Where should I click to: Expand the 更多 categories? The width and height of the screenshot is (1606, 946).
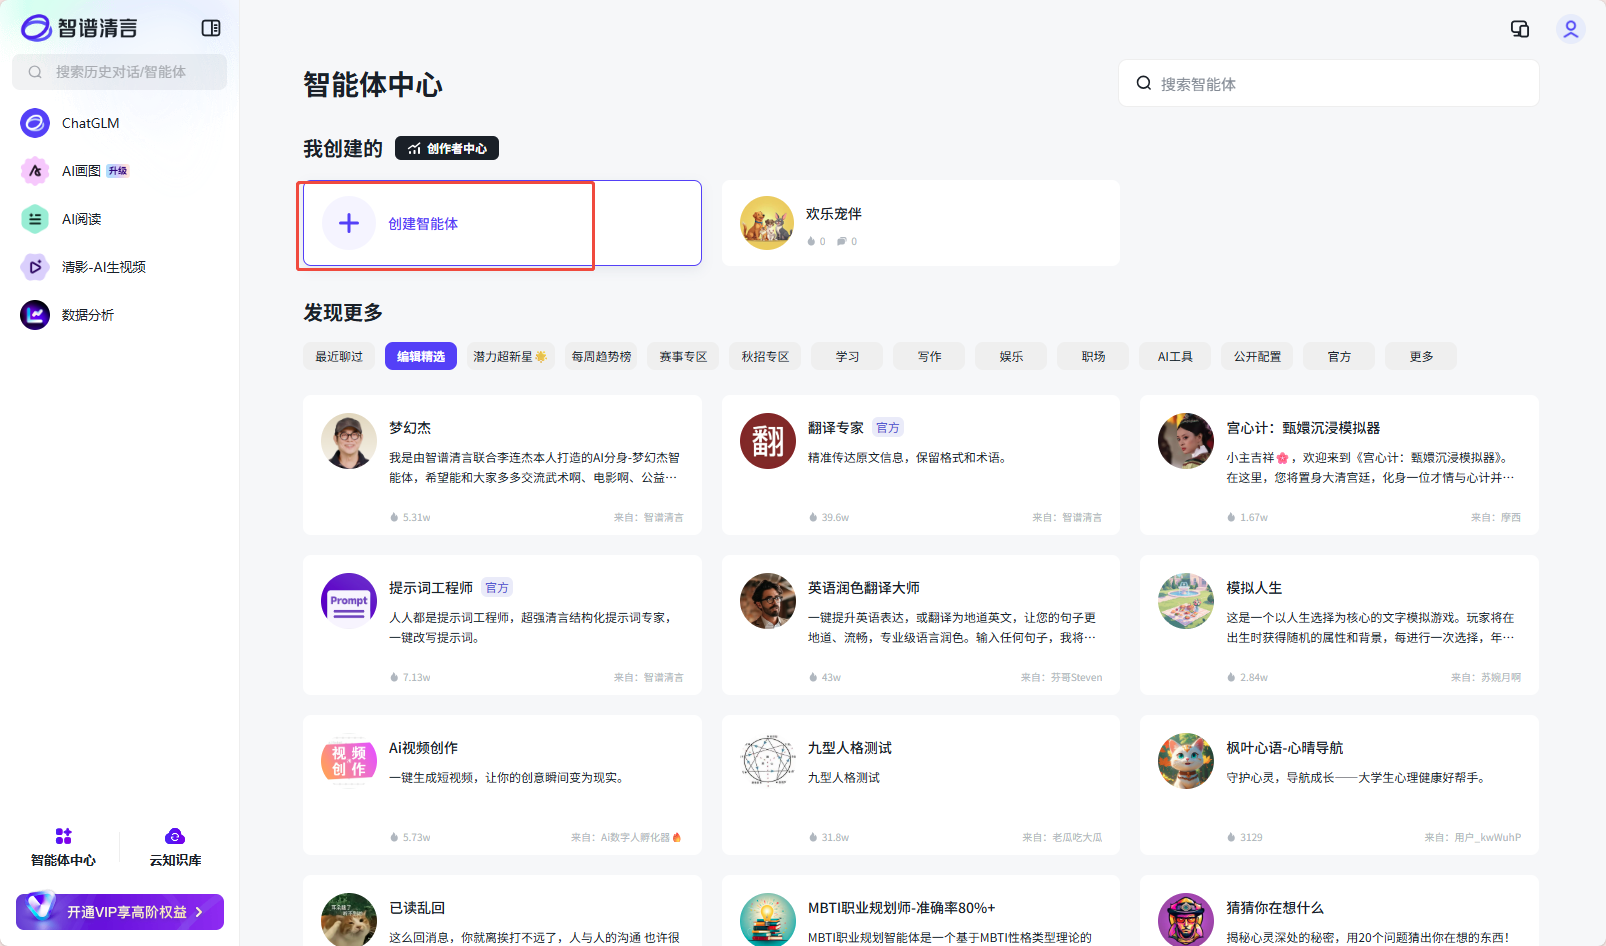1421,356
